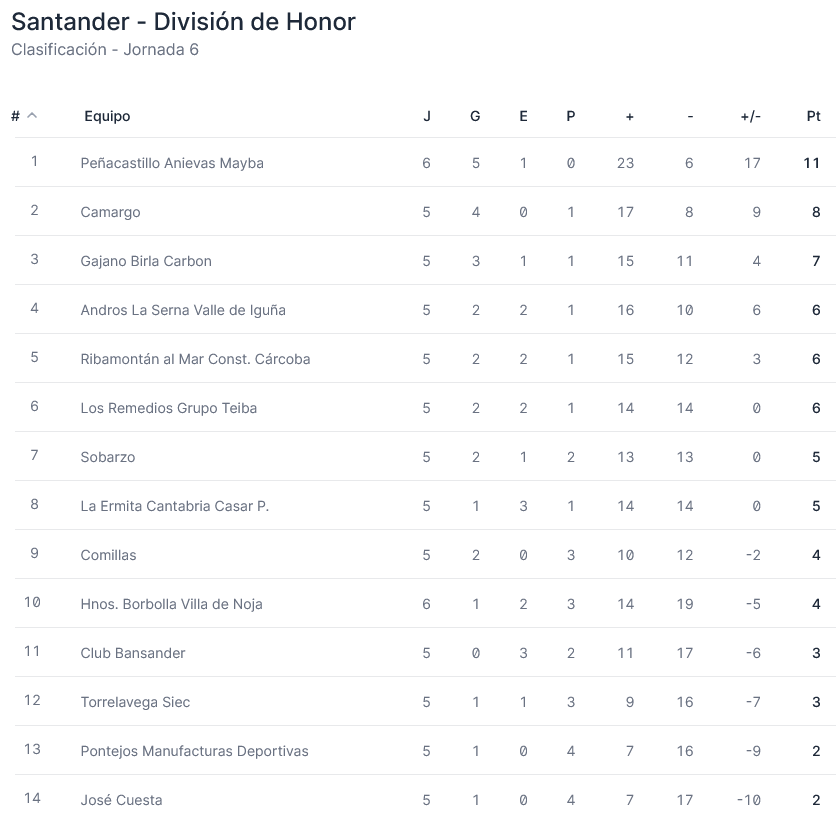This screenshot has height=820, width=836.
Task: Sort by the J games played column
Action: coord(427,116)
